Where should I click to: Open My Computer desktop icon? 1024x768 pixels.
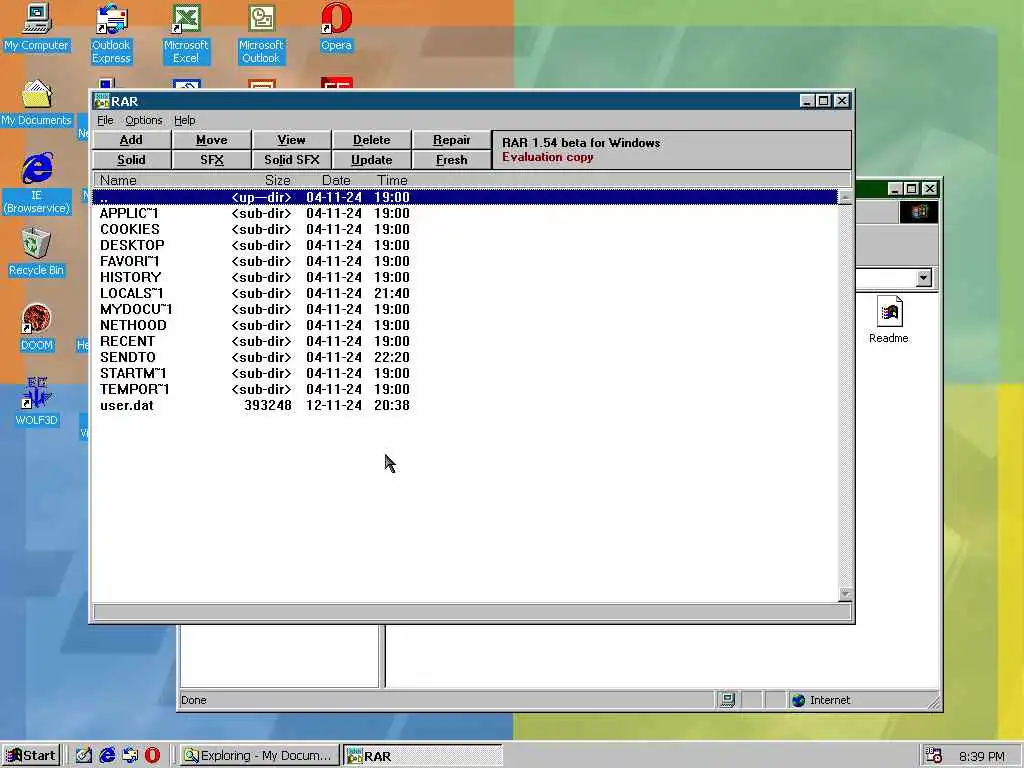37,28
